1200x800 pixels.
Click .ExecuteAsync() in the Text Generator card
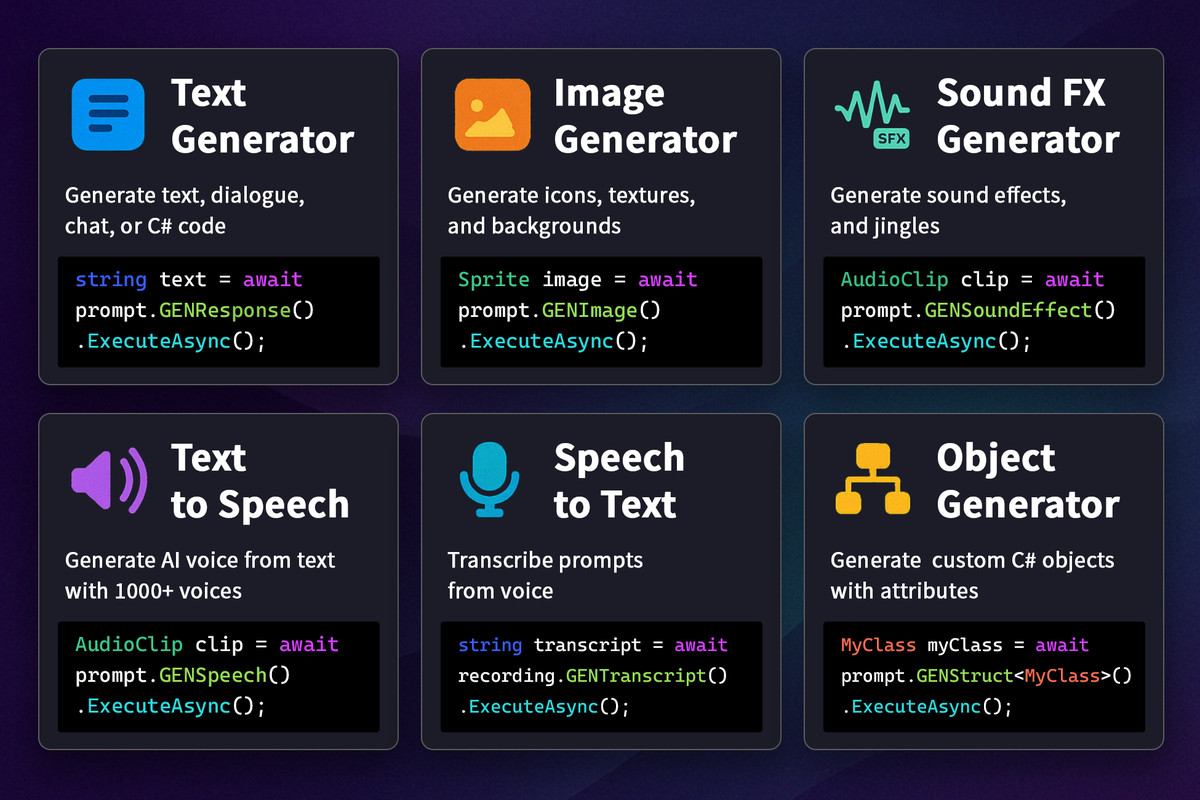tap(171, 342)
